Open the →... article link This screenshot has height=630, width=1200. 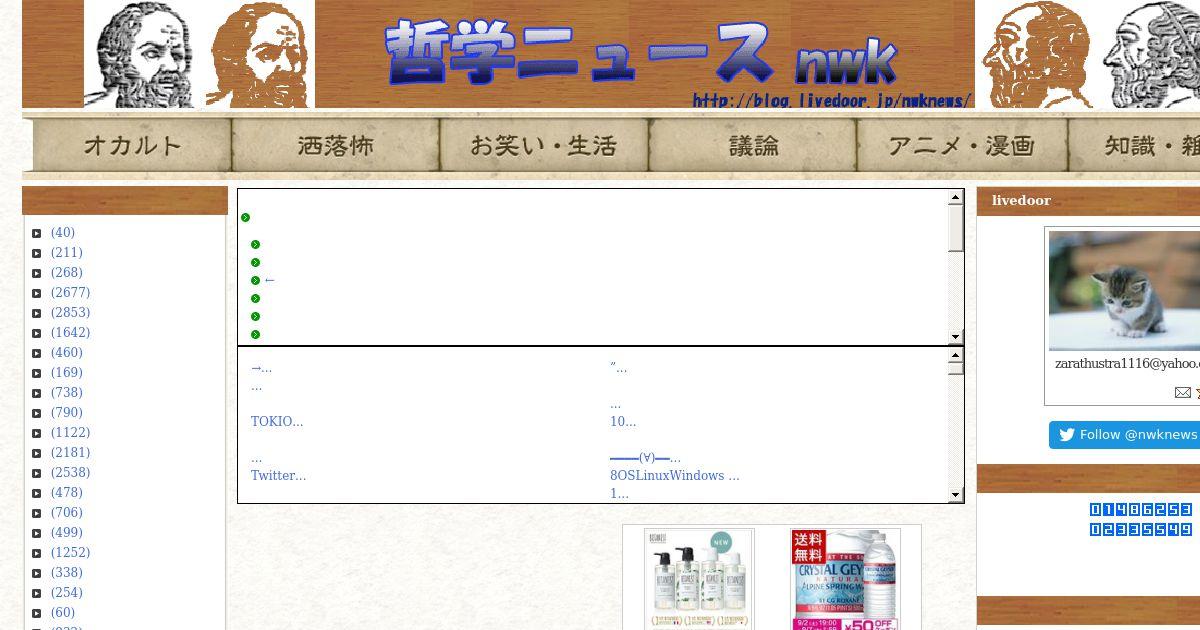click(261, 368)
